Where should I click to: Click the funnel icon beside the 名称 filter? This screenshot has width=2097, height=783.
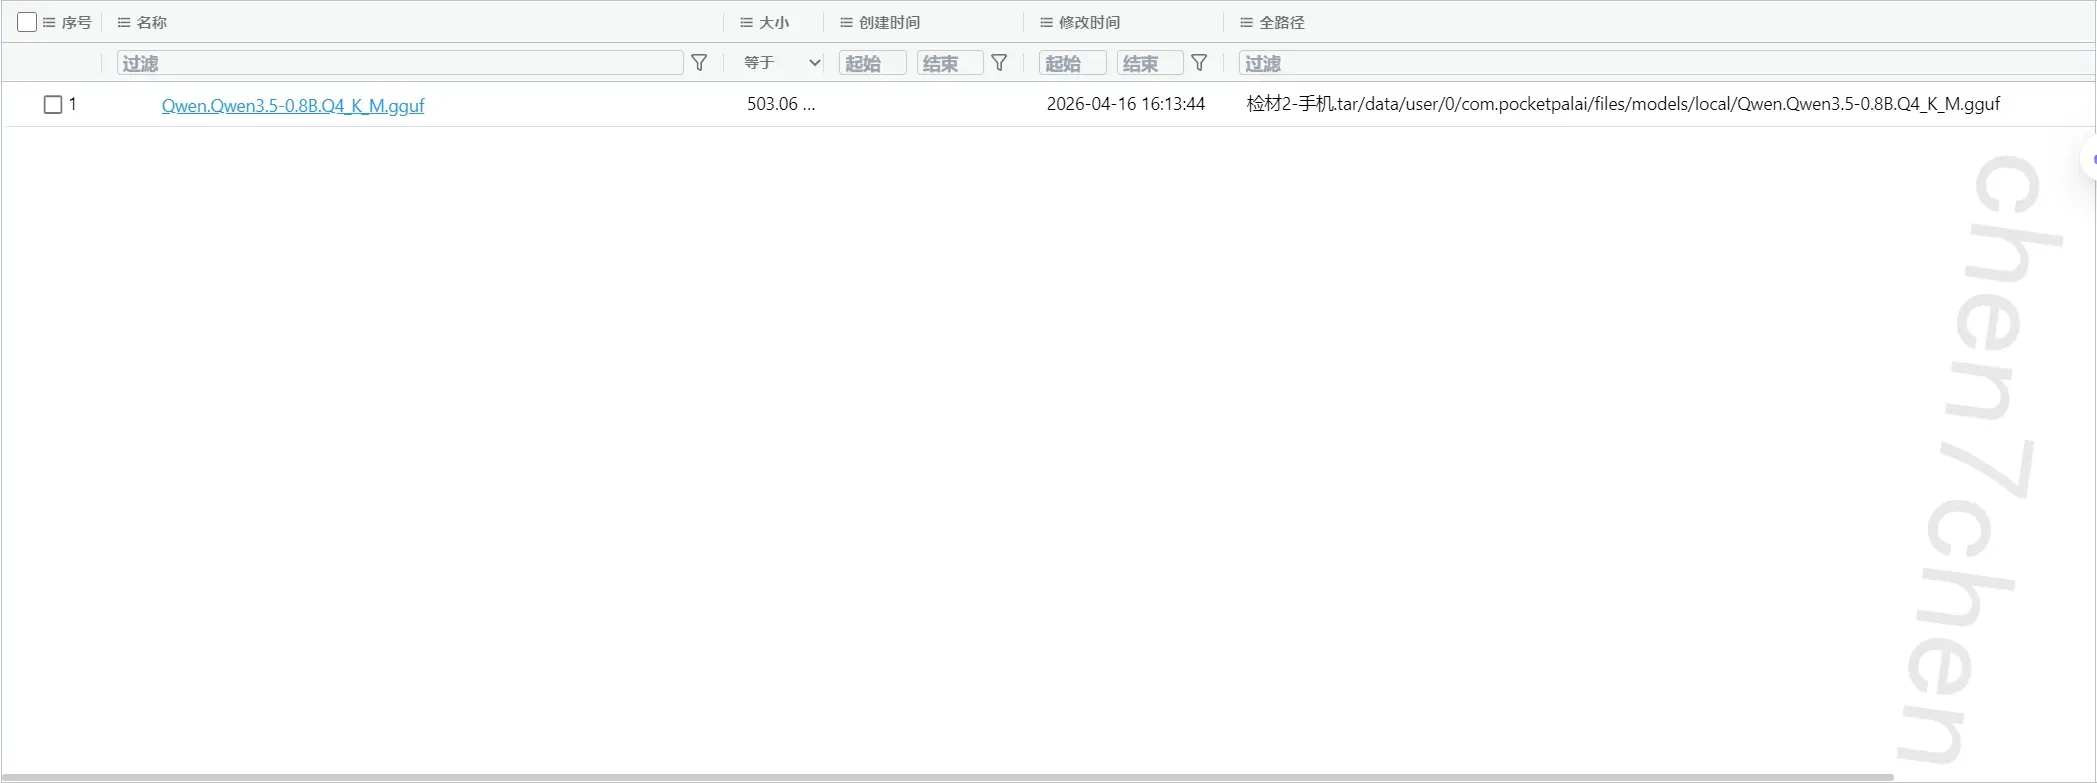pyautogui.click(x=700, y=63)
